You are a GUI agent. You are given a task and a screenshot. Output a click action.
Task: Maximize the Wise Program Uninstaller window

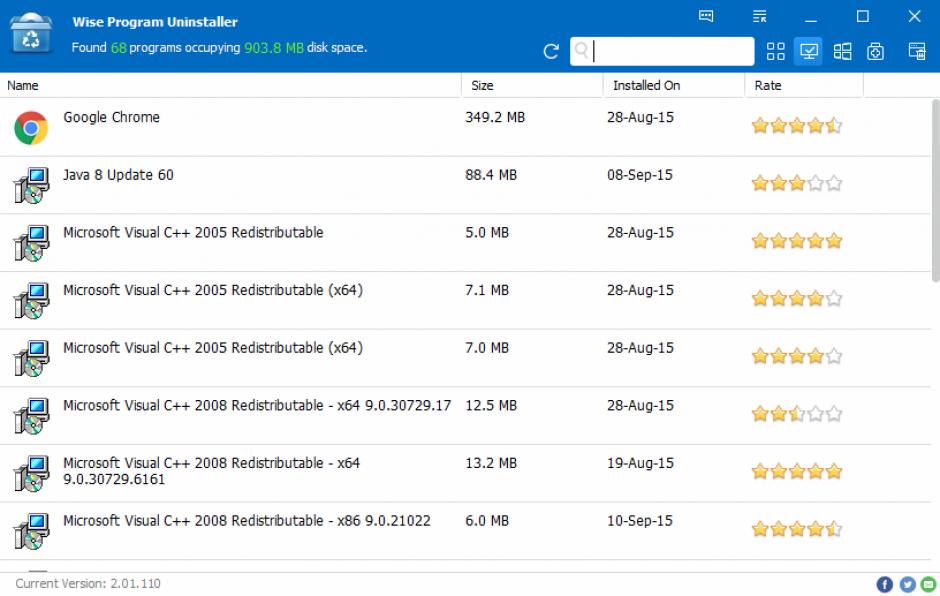(862, 17)
